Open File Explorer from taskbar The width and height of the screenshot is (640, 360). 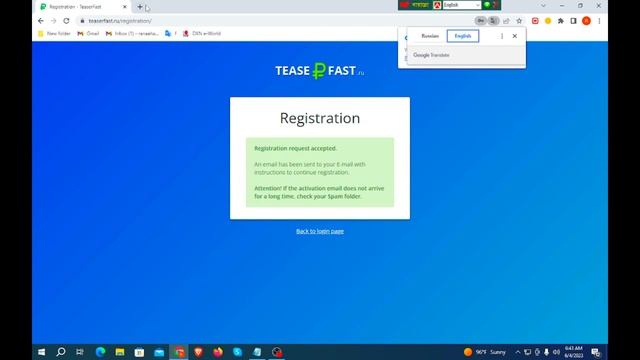pyautogui.click(x=120, y=352)
